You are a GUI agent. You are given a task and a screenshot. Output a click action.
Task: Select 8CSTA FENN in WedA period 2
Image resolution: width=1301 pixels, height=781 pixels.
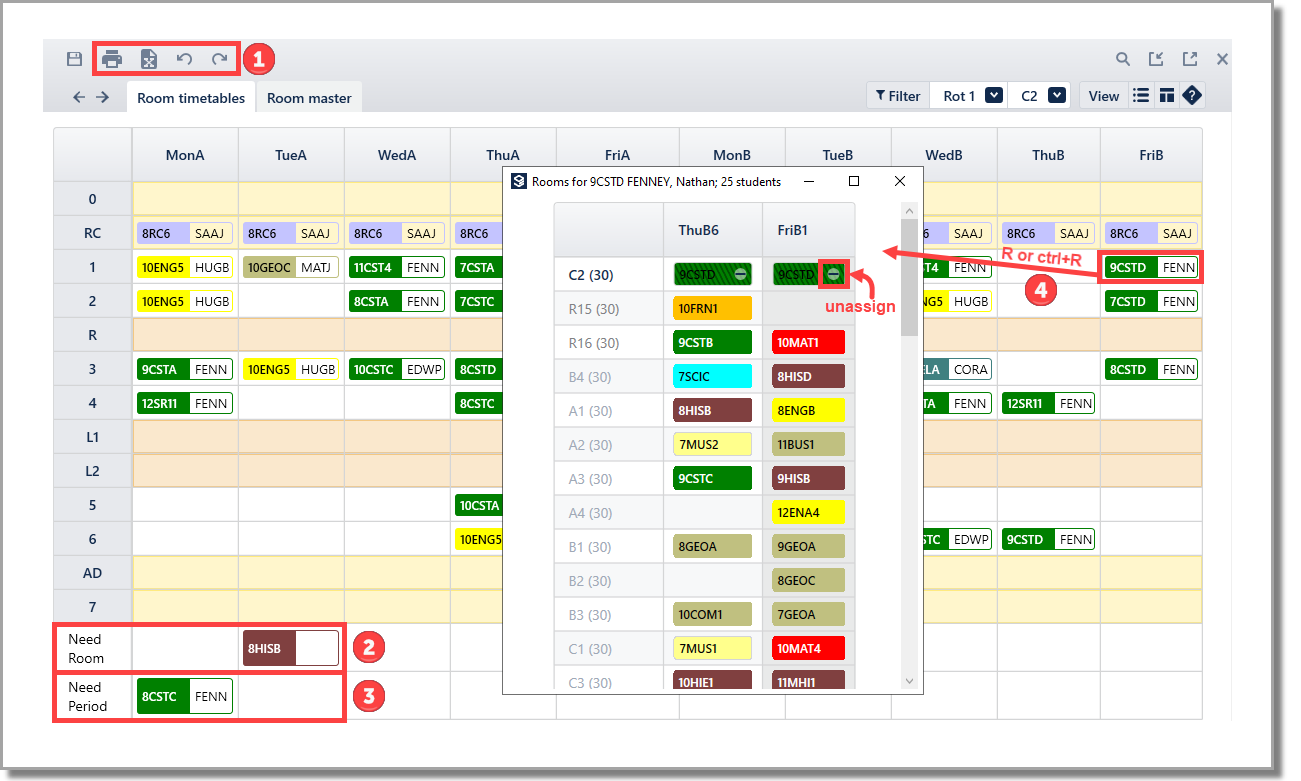397,301
